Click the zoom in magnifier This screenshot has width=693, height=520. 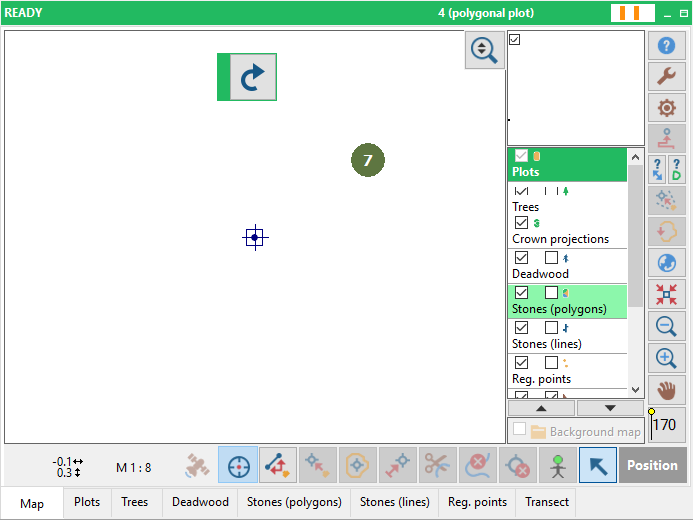click(x=666, y=358)
